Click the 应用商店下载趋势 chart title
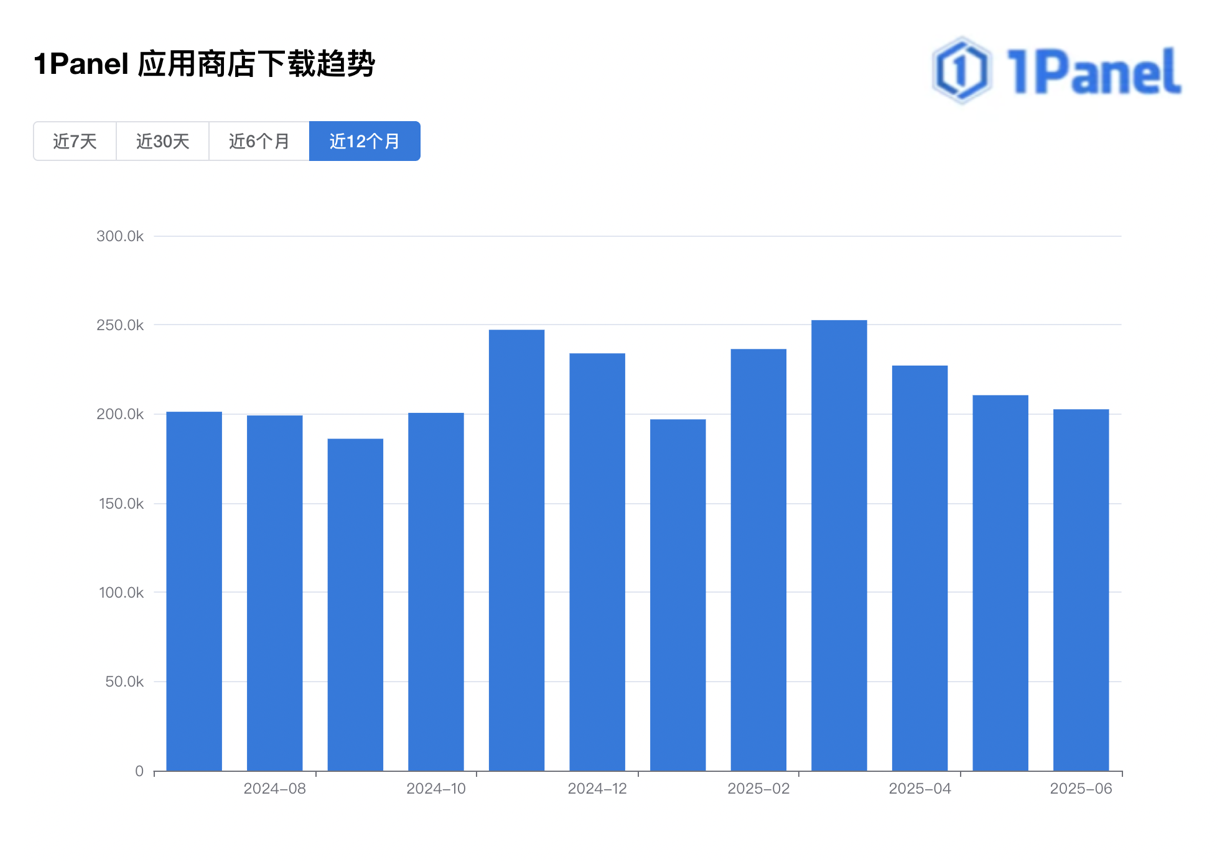The height and width of the screenshot is (866, 1218). tap(256, 65)
